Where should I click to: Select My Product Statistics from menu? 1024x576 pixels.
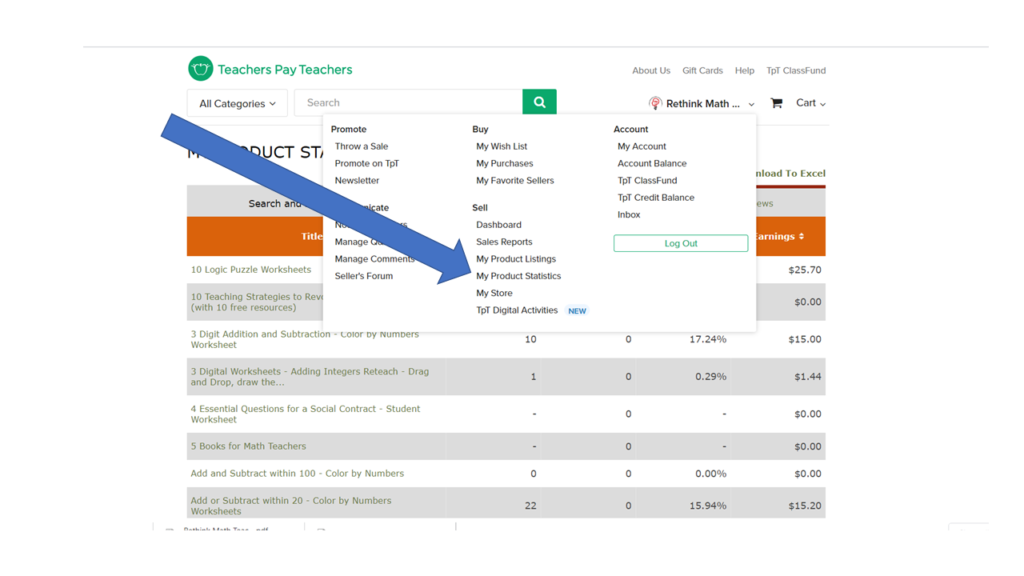518,276
